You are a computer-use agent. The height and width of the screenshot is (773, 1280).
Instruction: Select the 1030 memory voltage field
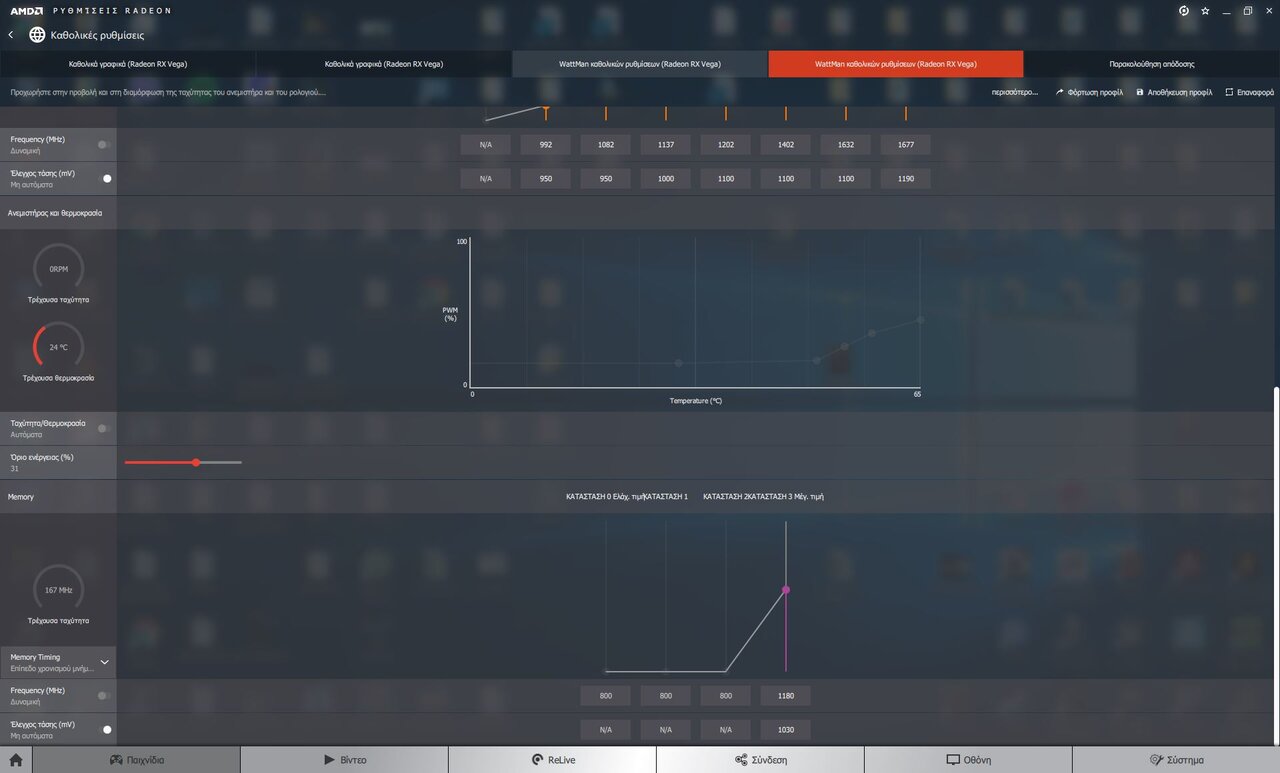click(x=786, y=730)
